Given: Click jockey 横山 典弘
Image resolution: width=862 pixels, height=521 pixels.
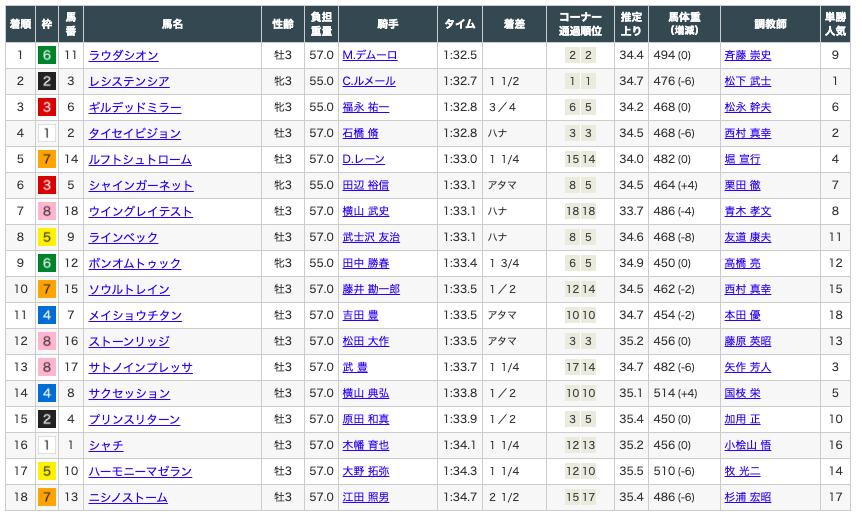Looking at the screenshot, I should (366, 393).
